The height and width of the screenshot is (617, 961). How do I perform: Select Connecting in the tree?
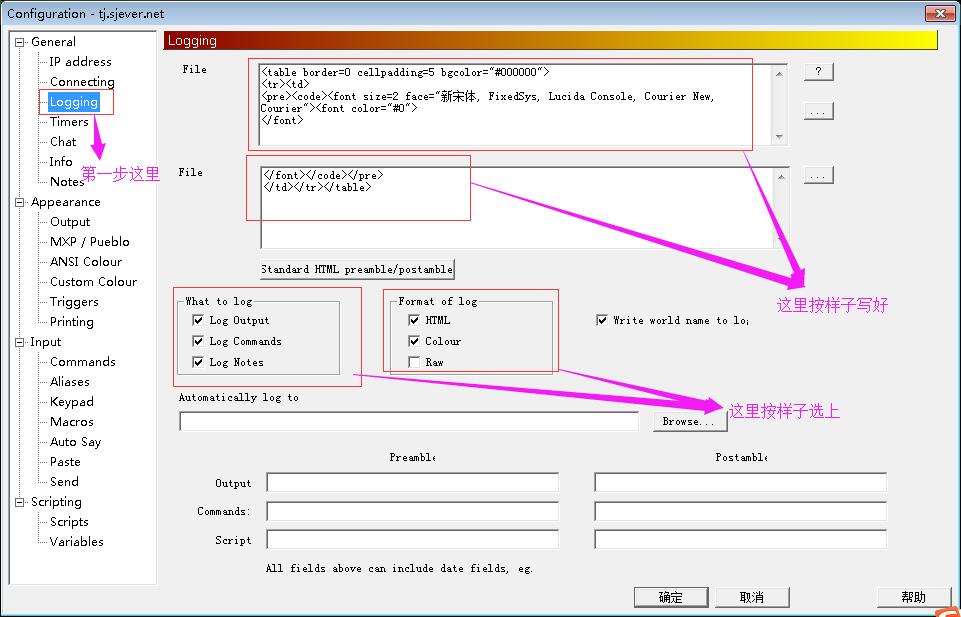click(82, 81)
